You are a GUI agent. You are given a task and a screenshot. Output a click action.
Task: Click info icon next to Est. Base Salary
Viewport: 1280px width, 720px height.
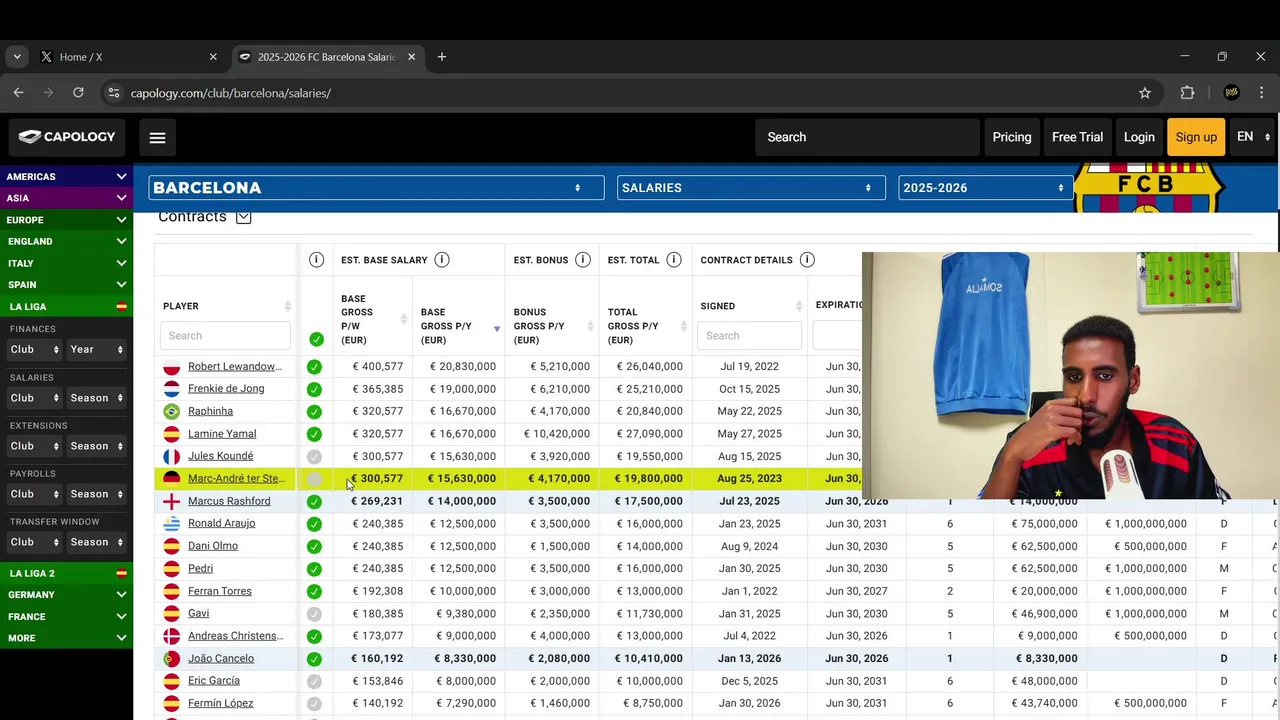click(x=442, y=260)
